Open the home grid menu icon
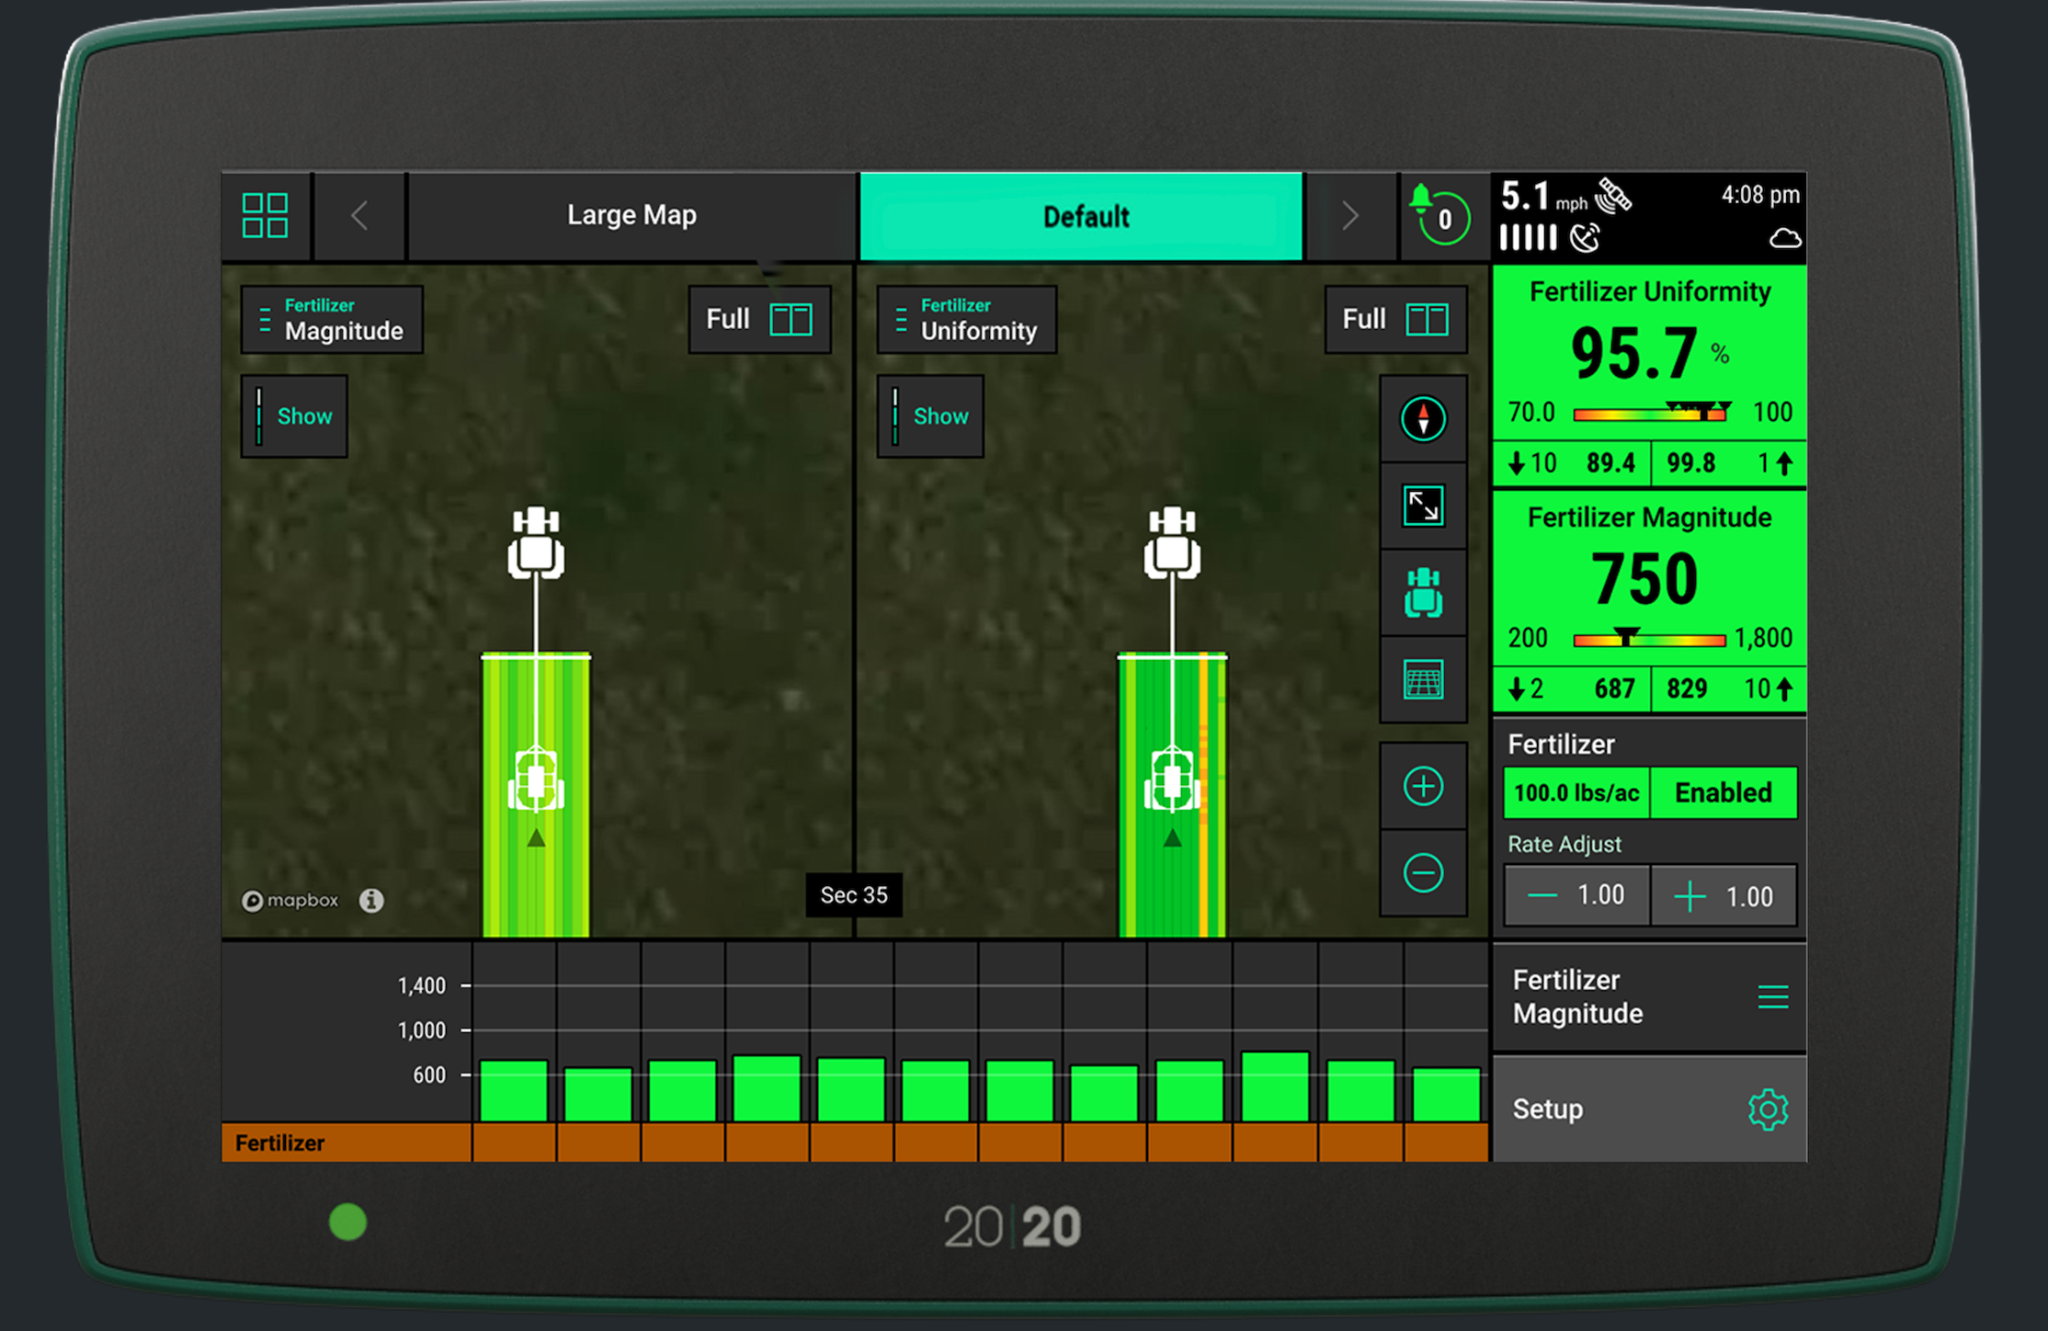The width and height of the screenshot is (2048, 1331). (x=265, y=216)
